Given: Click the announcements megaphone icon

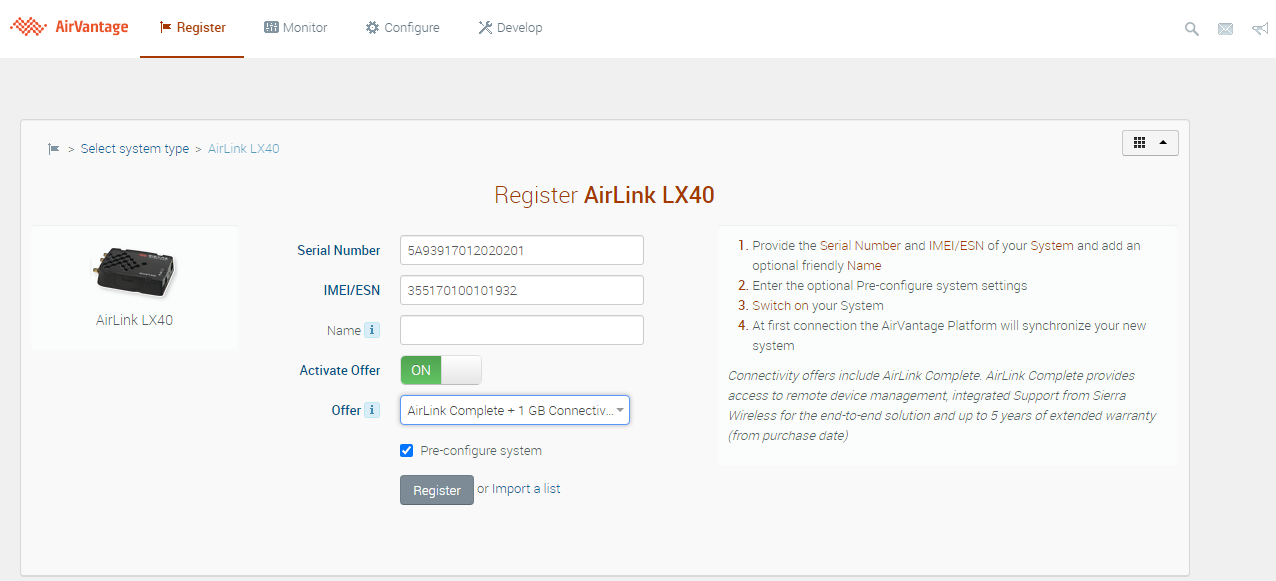Looking at the screenshot, I should (1259, 29).
